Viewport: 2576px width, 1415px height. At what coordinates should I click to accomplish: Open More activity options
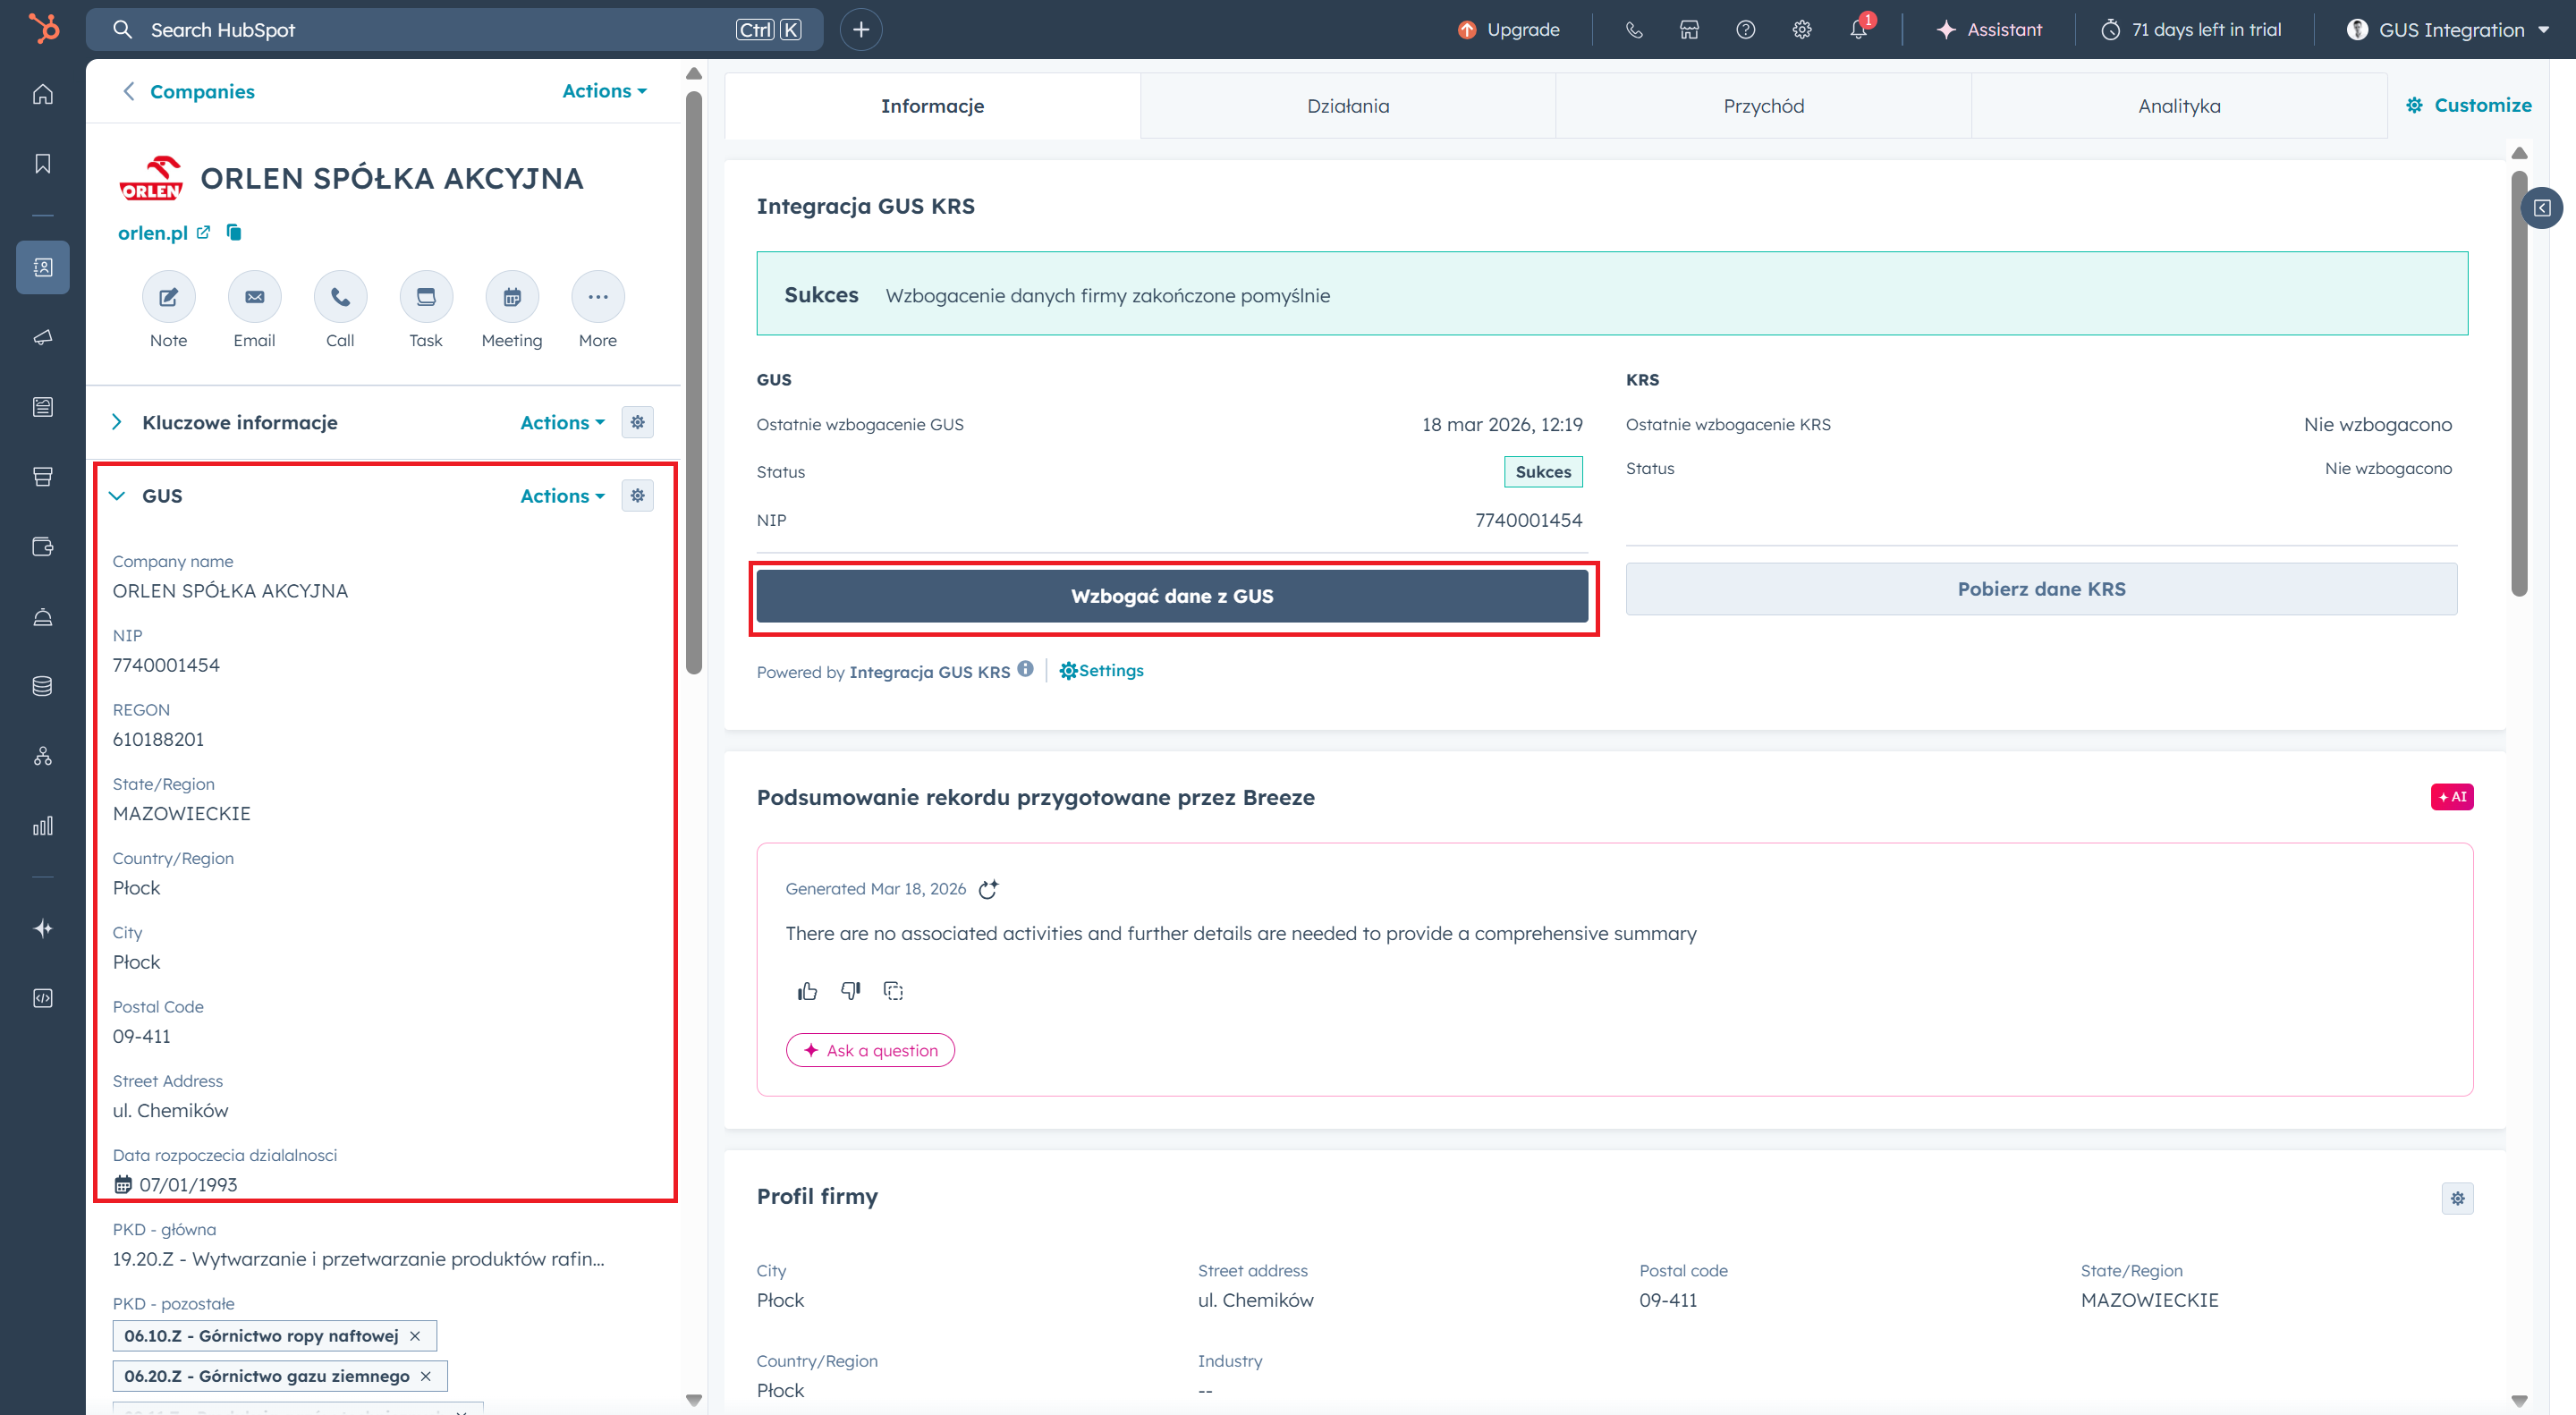[598, 297]
